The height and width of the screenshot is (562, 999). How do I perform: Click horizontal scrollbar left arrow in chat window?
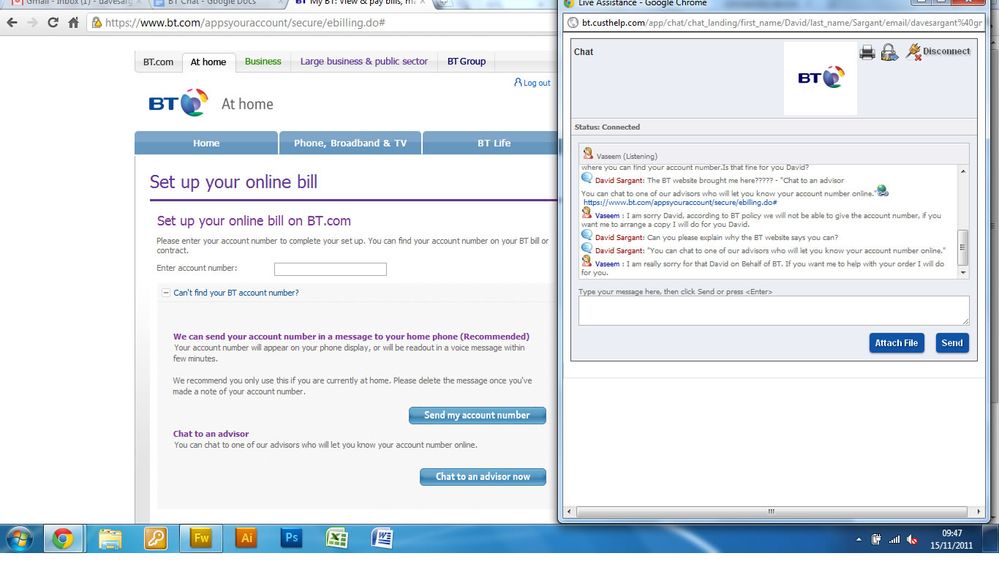(x=569, y=512)
